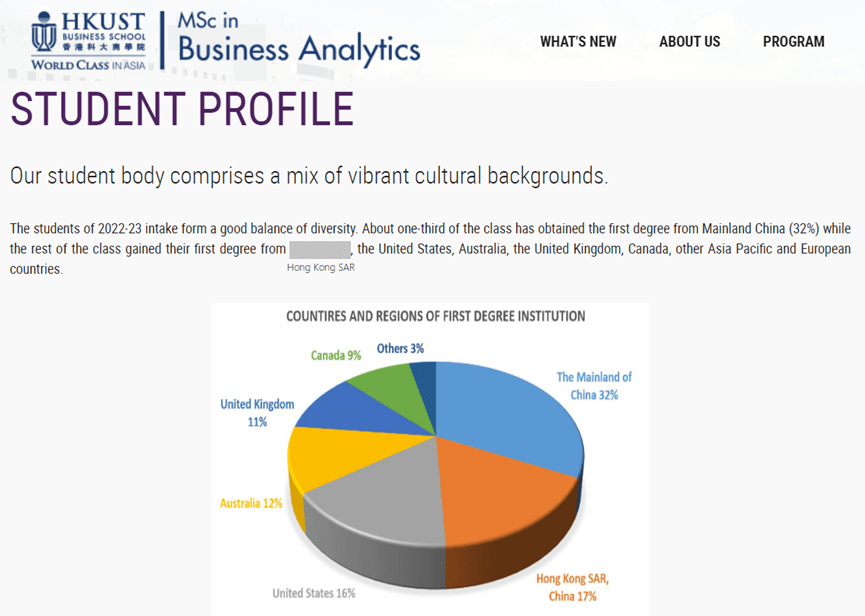Click the United States 16% chart label

(314, 593)
